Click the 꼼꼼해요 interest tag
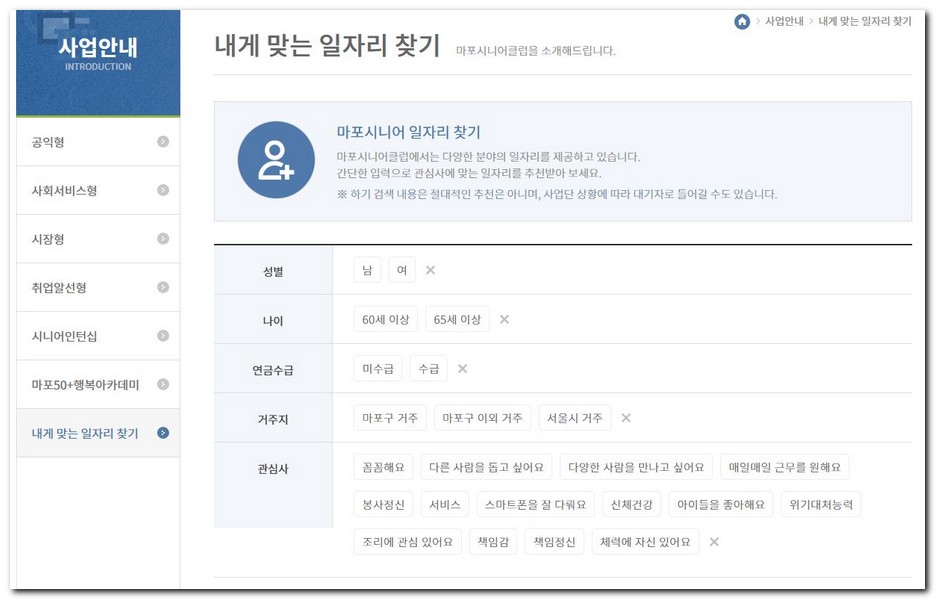Screen dimensions: 936x600 383,466
